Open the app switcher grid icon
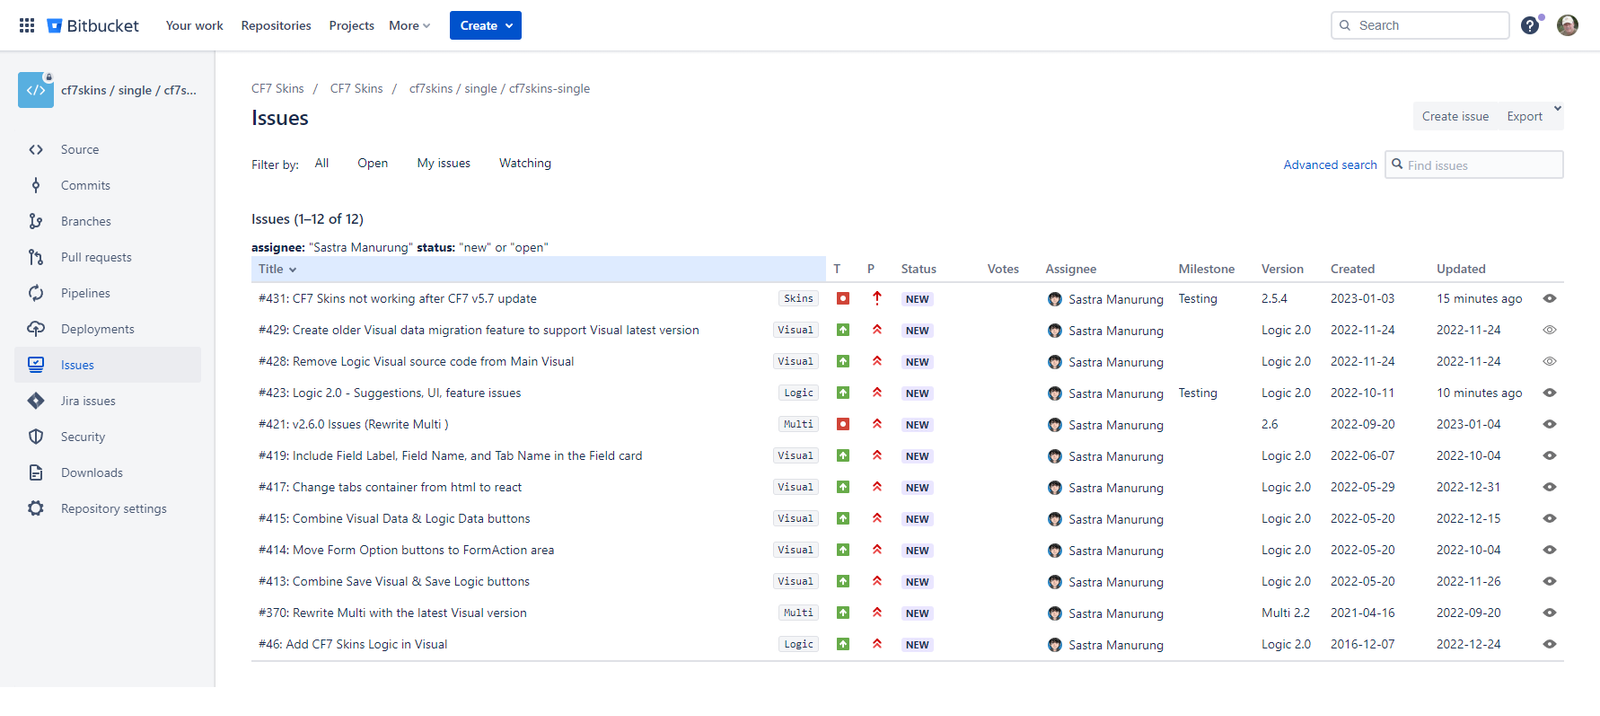1600x716 pixels. pyautogui.click(x=27, y=25)
